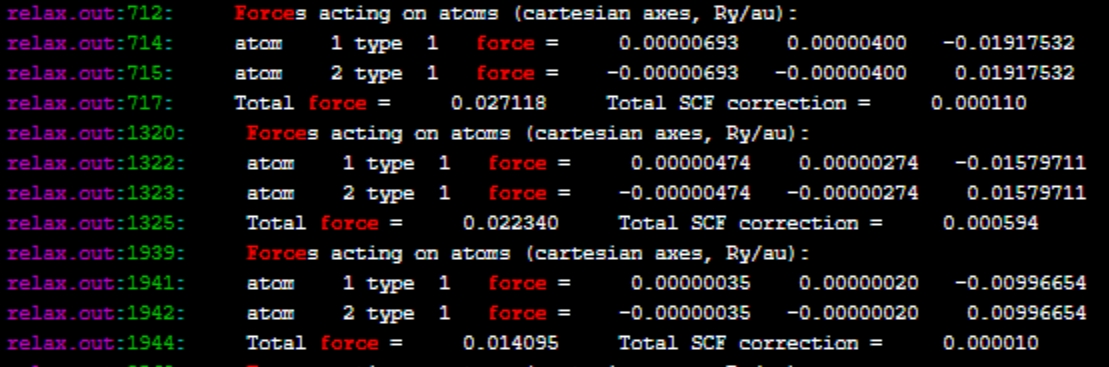Select SCF correction value 0.000010
1109x367 pixels.
[990, 344]
